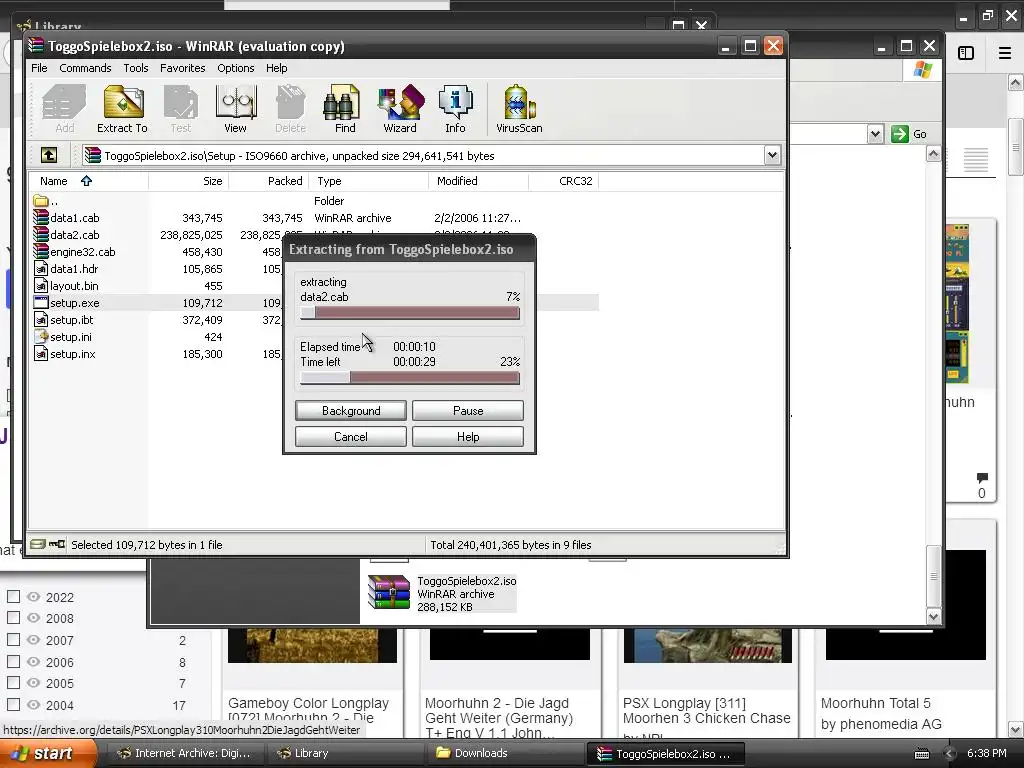
Task: Click drive icon in WinRAR status bar
Action: [37, 544]
